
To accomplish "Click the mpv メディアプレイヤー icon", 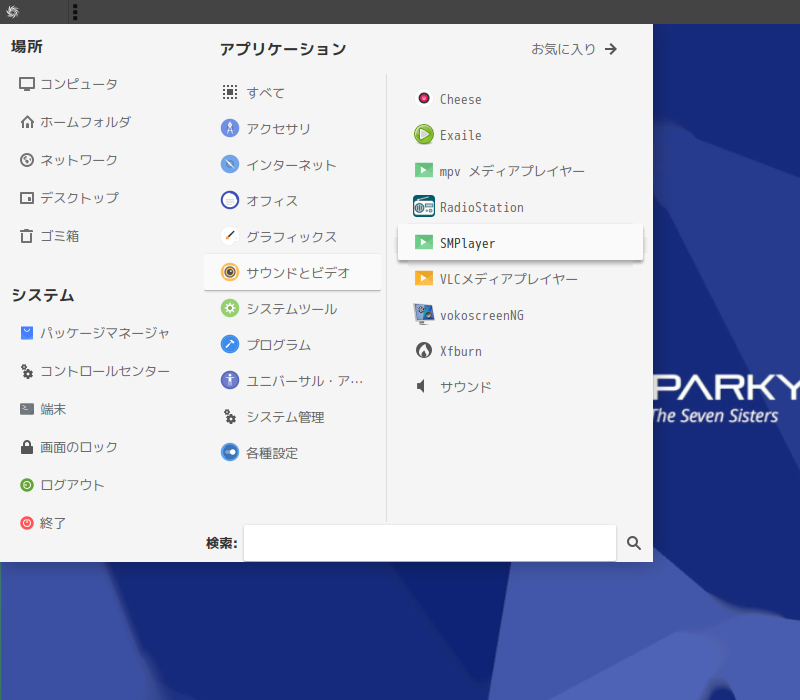I will click(x=423, y=170).
